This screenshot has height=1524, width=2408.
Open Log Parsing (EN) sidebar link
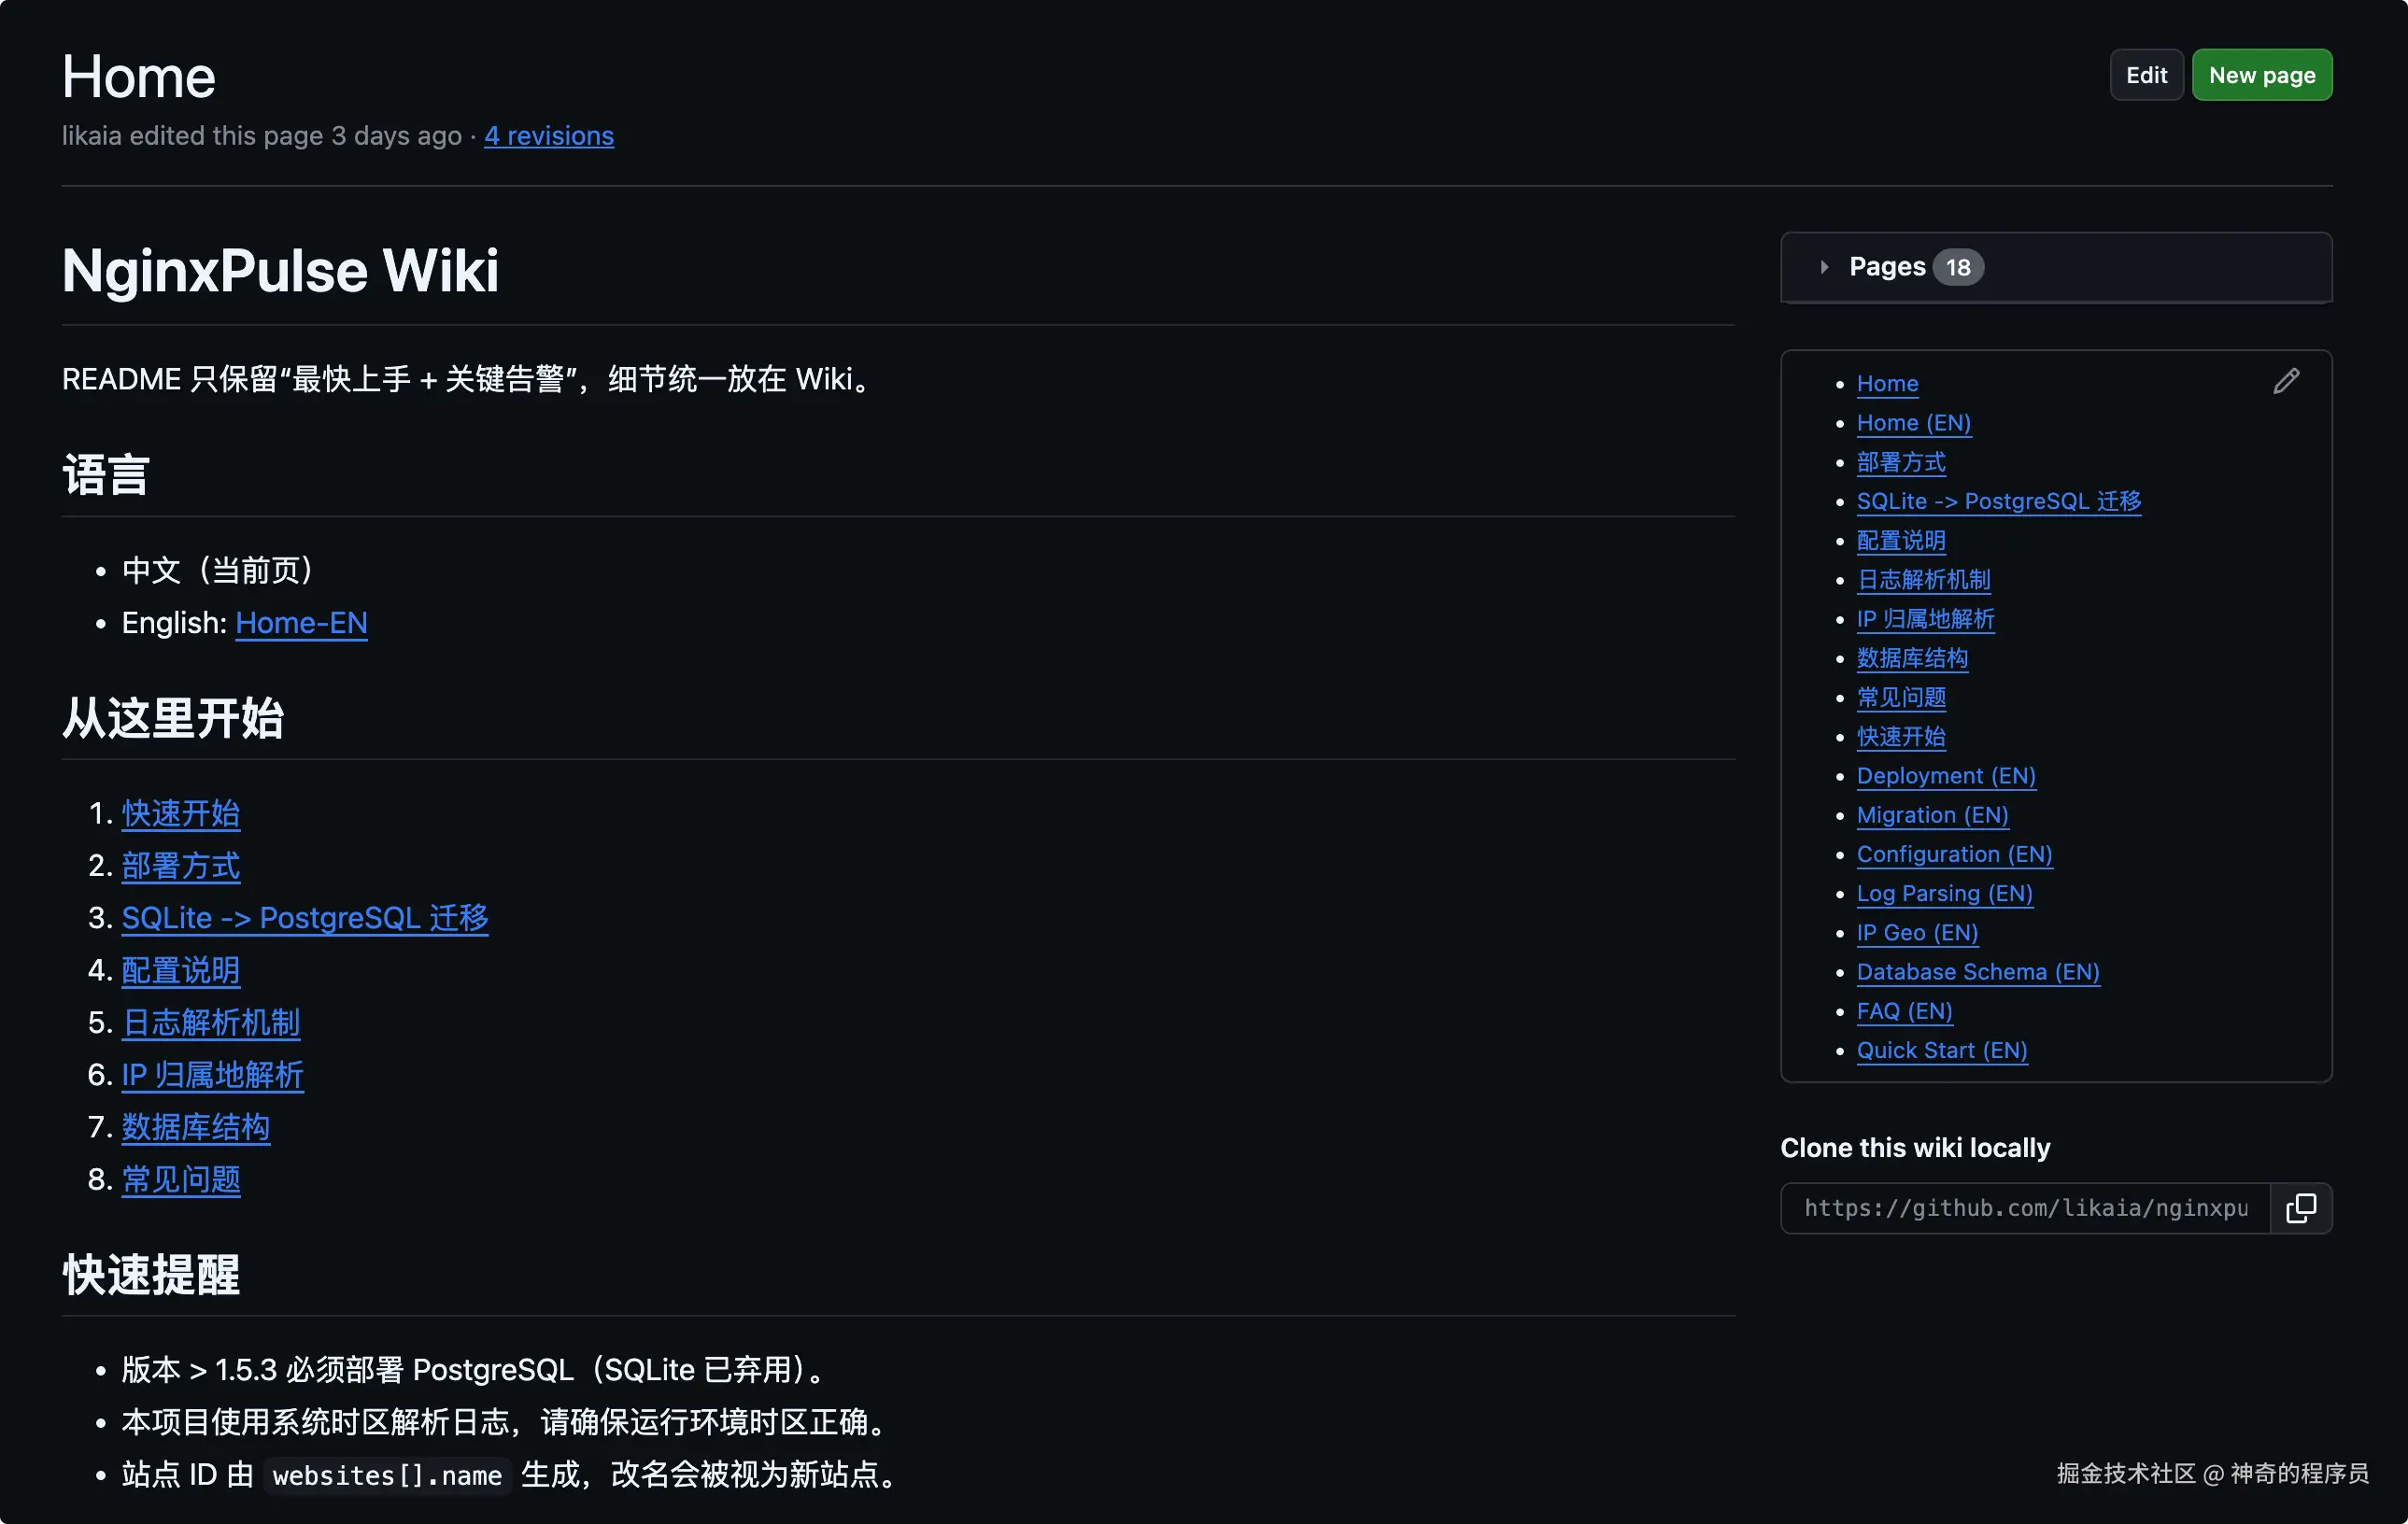point(1943,893)
